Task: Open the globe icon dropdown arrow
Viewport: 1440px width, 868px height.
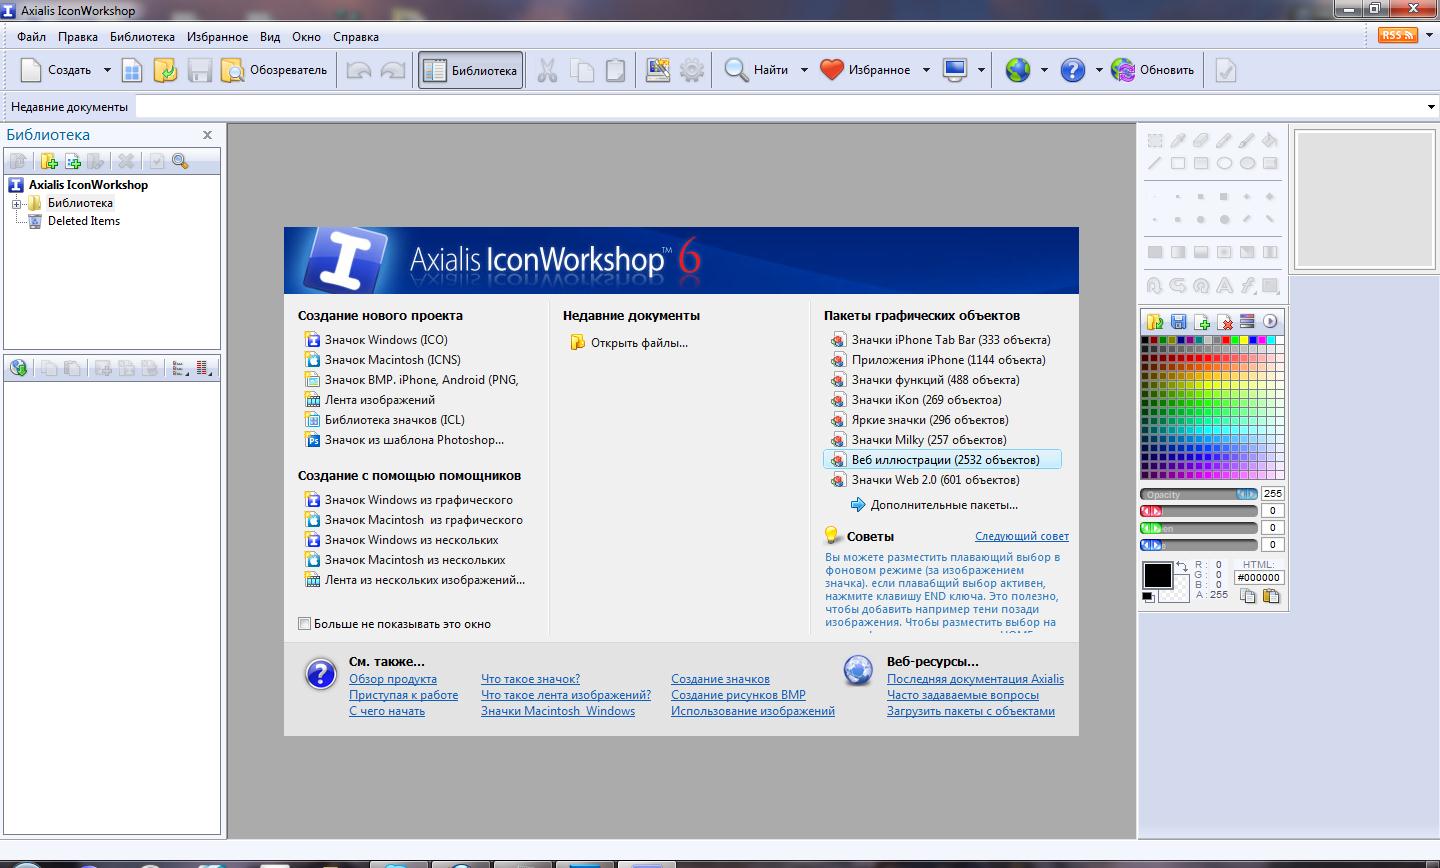Action: tap(1044, 70)
